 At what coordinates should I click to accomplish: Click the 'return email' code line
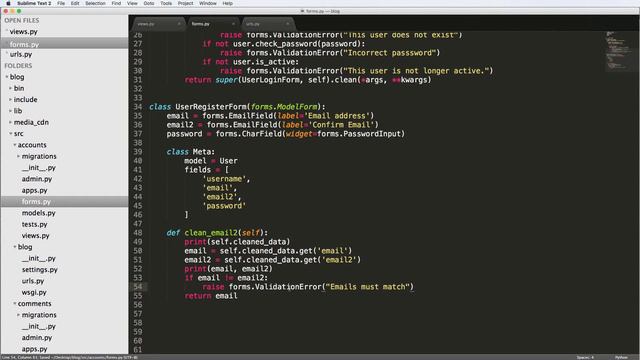click(211, 296)
